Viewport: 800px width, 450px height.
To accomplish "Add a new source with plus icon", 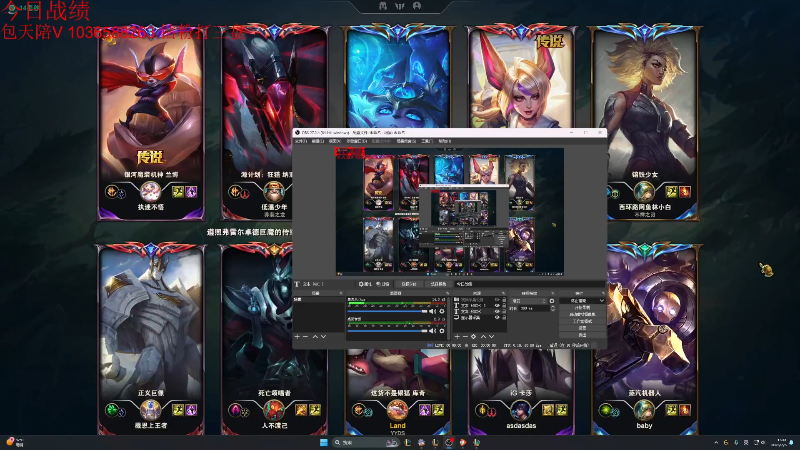I will [457, 337].
